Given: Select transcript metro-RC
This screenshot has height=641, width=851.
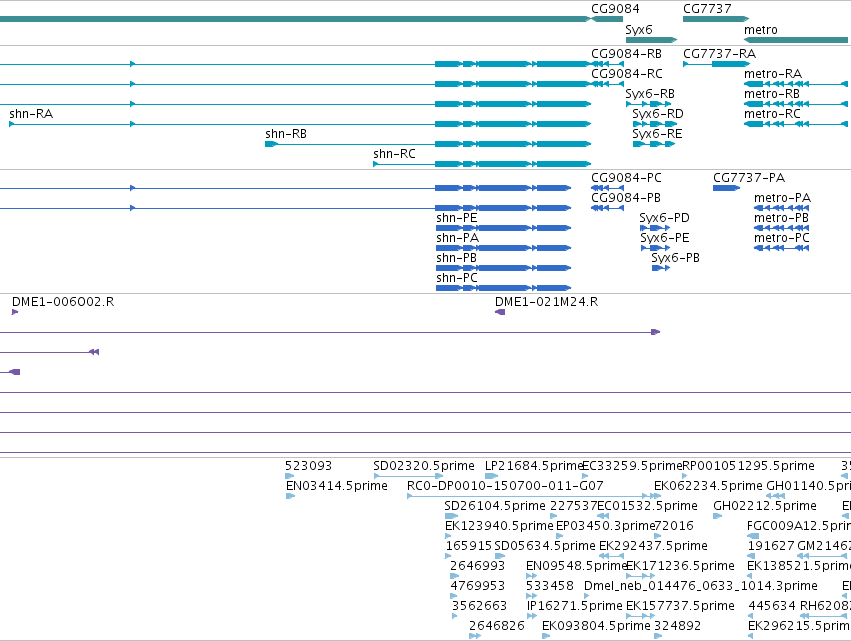Looking at the screenshot, I should (x=796, y=124).
